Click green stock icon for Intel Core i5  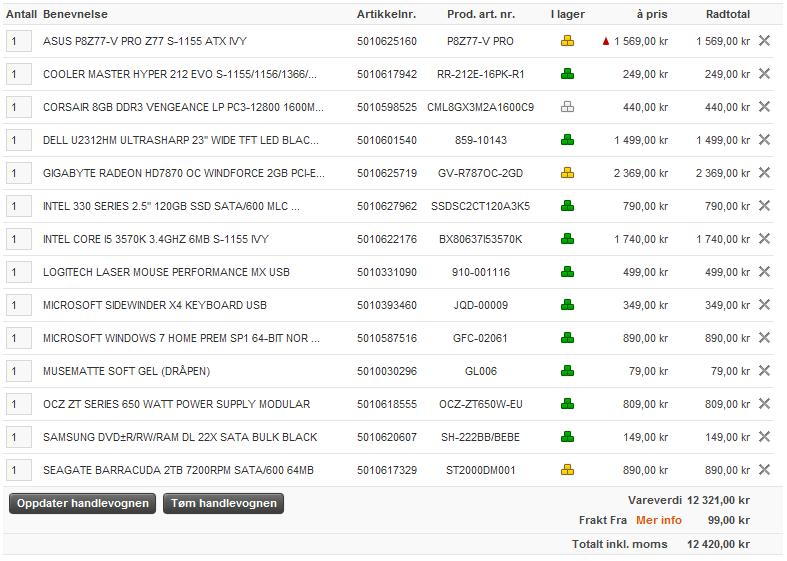(567, 239)
